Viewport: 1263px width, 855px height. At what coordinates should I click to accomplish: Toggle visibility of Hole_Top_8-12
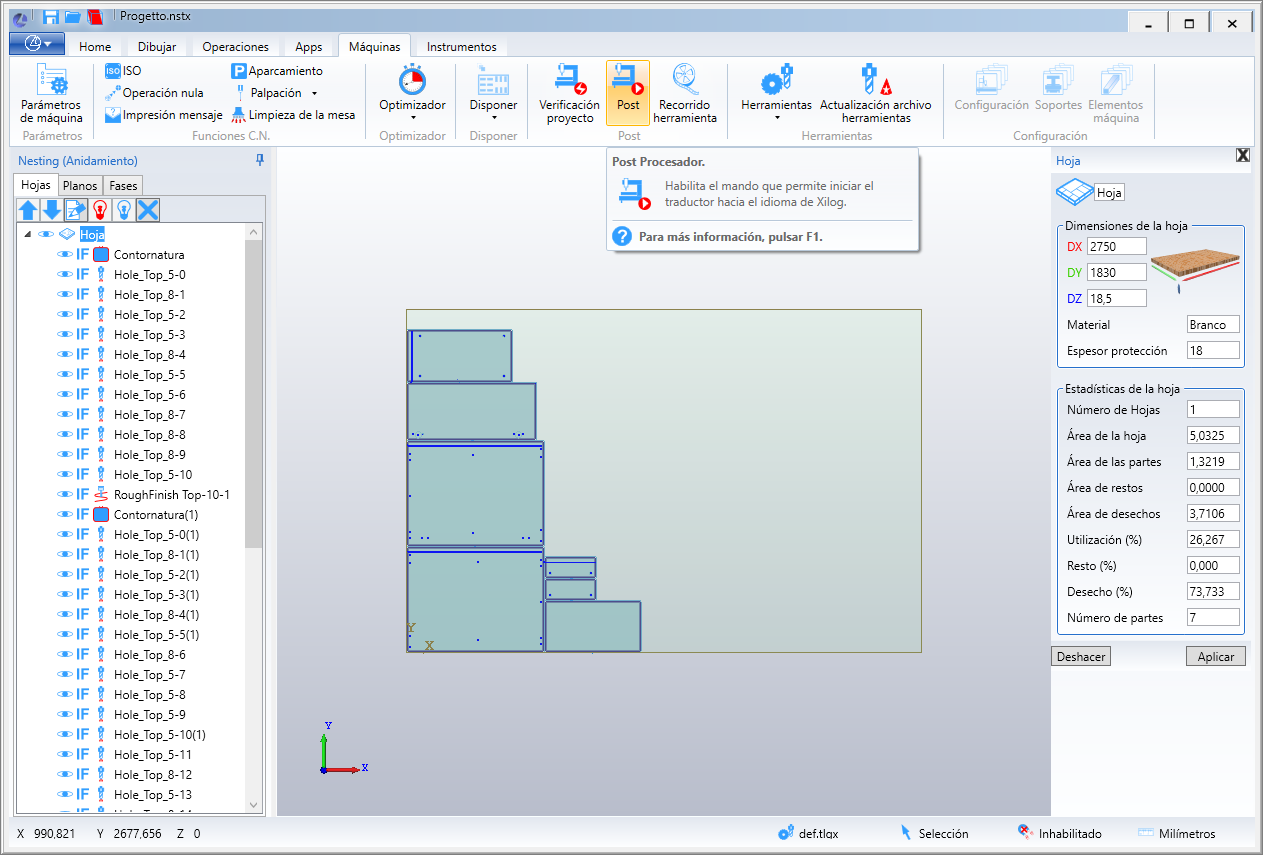[65, 774]
